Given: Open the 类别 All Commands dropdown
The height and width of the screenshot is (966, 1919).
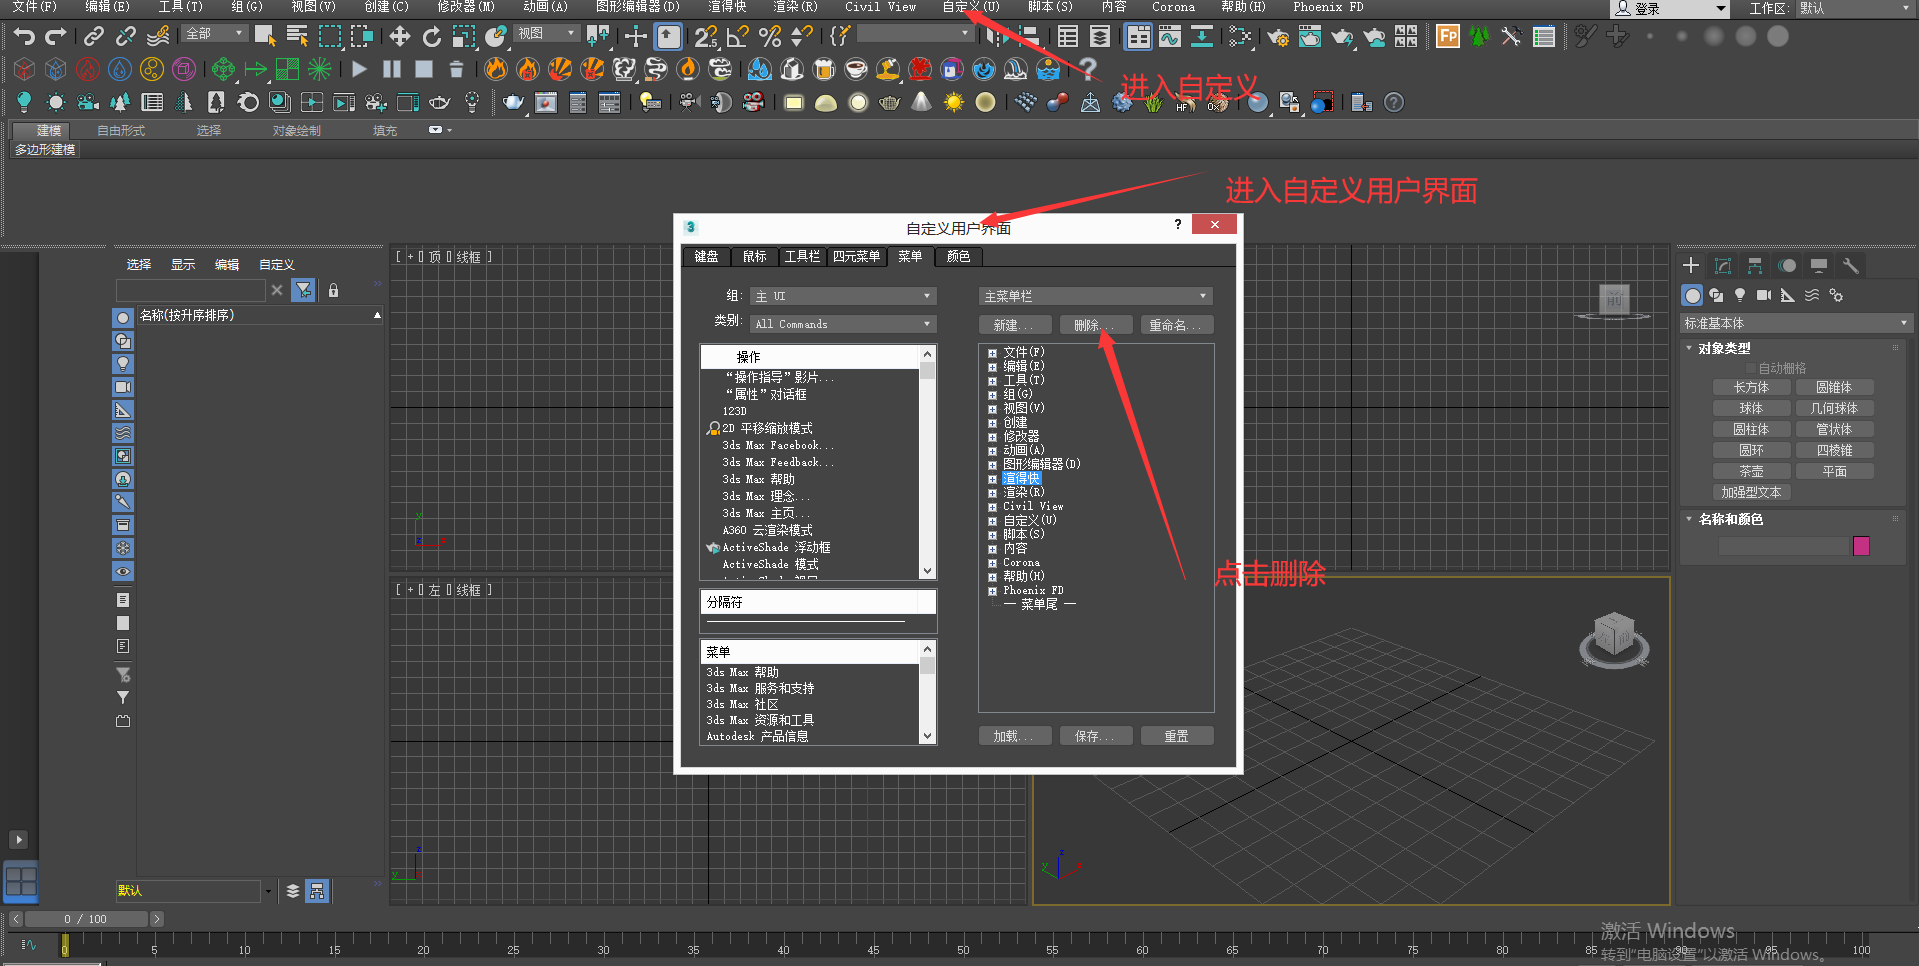Looking at the screenshot, I should point(843,324).
